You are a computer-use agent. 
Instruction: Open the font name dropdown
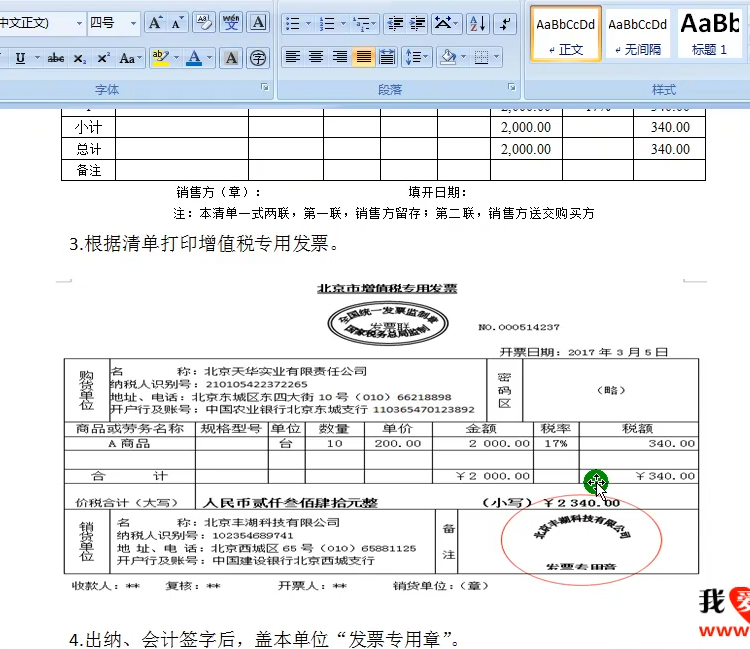[79, 23]
